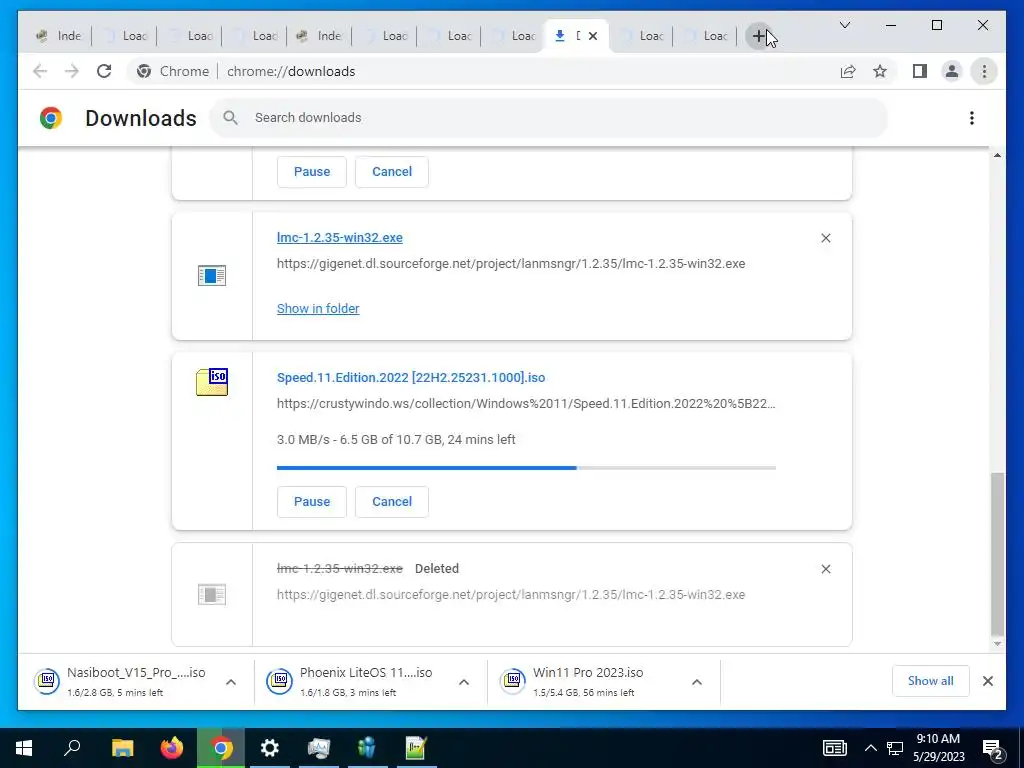
Task: Remove lmc-1.2.35-win32.exe from the list
Action: [825, 238]
